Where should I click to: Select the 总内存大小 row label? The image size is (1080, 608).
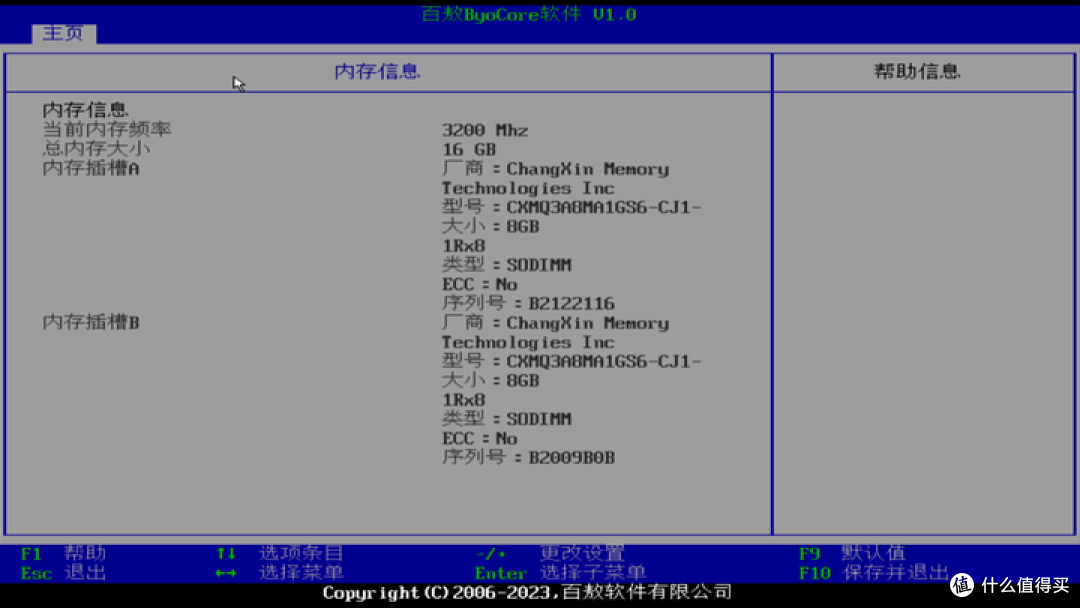click(x=96, y=148)
